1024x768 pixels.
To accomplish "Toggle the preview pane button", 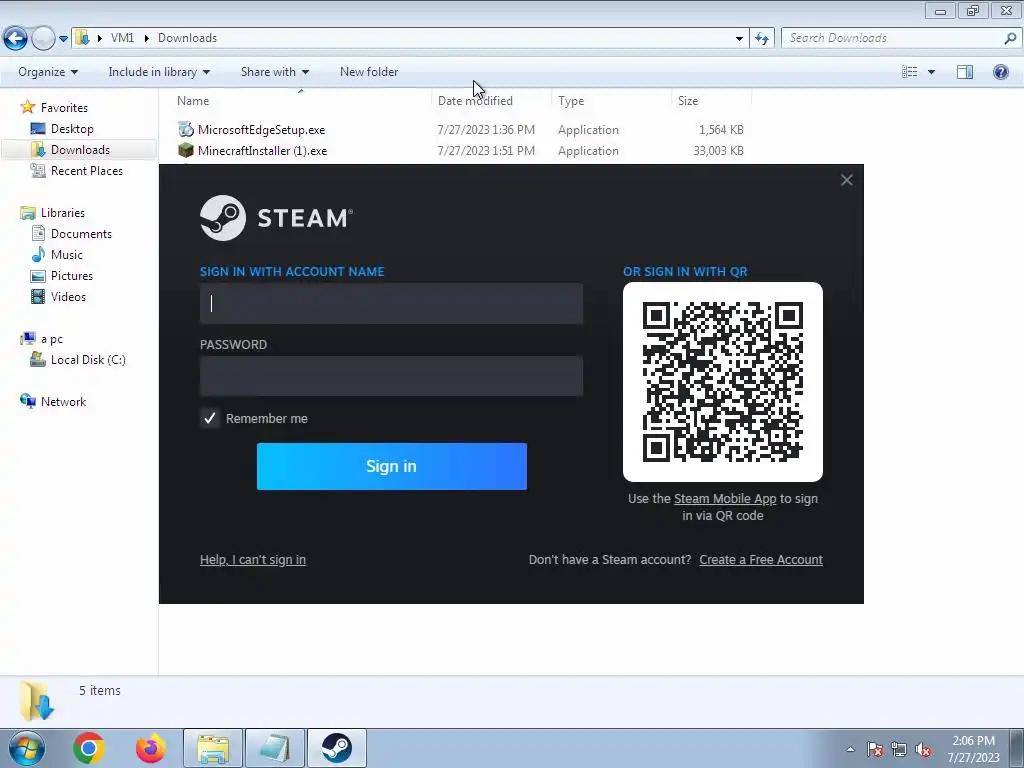I will coord(965,72).
